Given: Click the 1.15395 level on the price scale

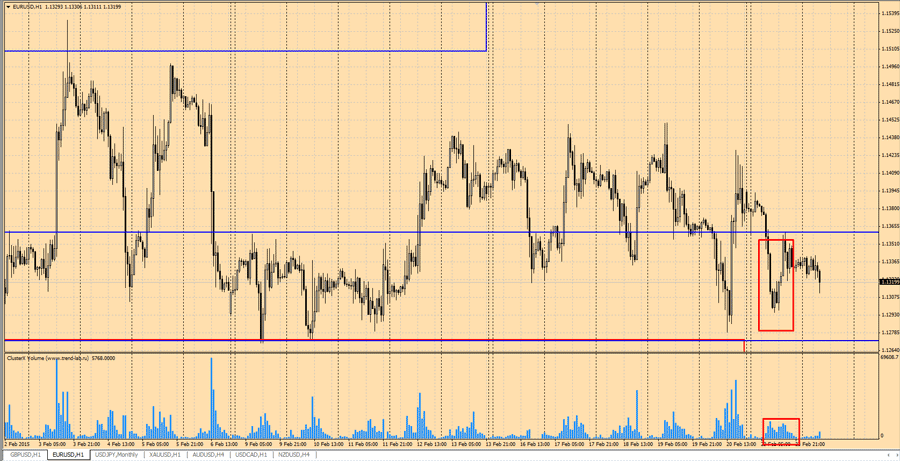Looking at the screenshot, I should pyautogui.click(x=889, y=13).
